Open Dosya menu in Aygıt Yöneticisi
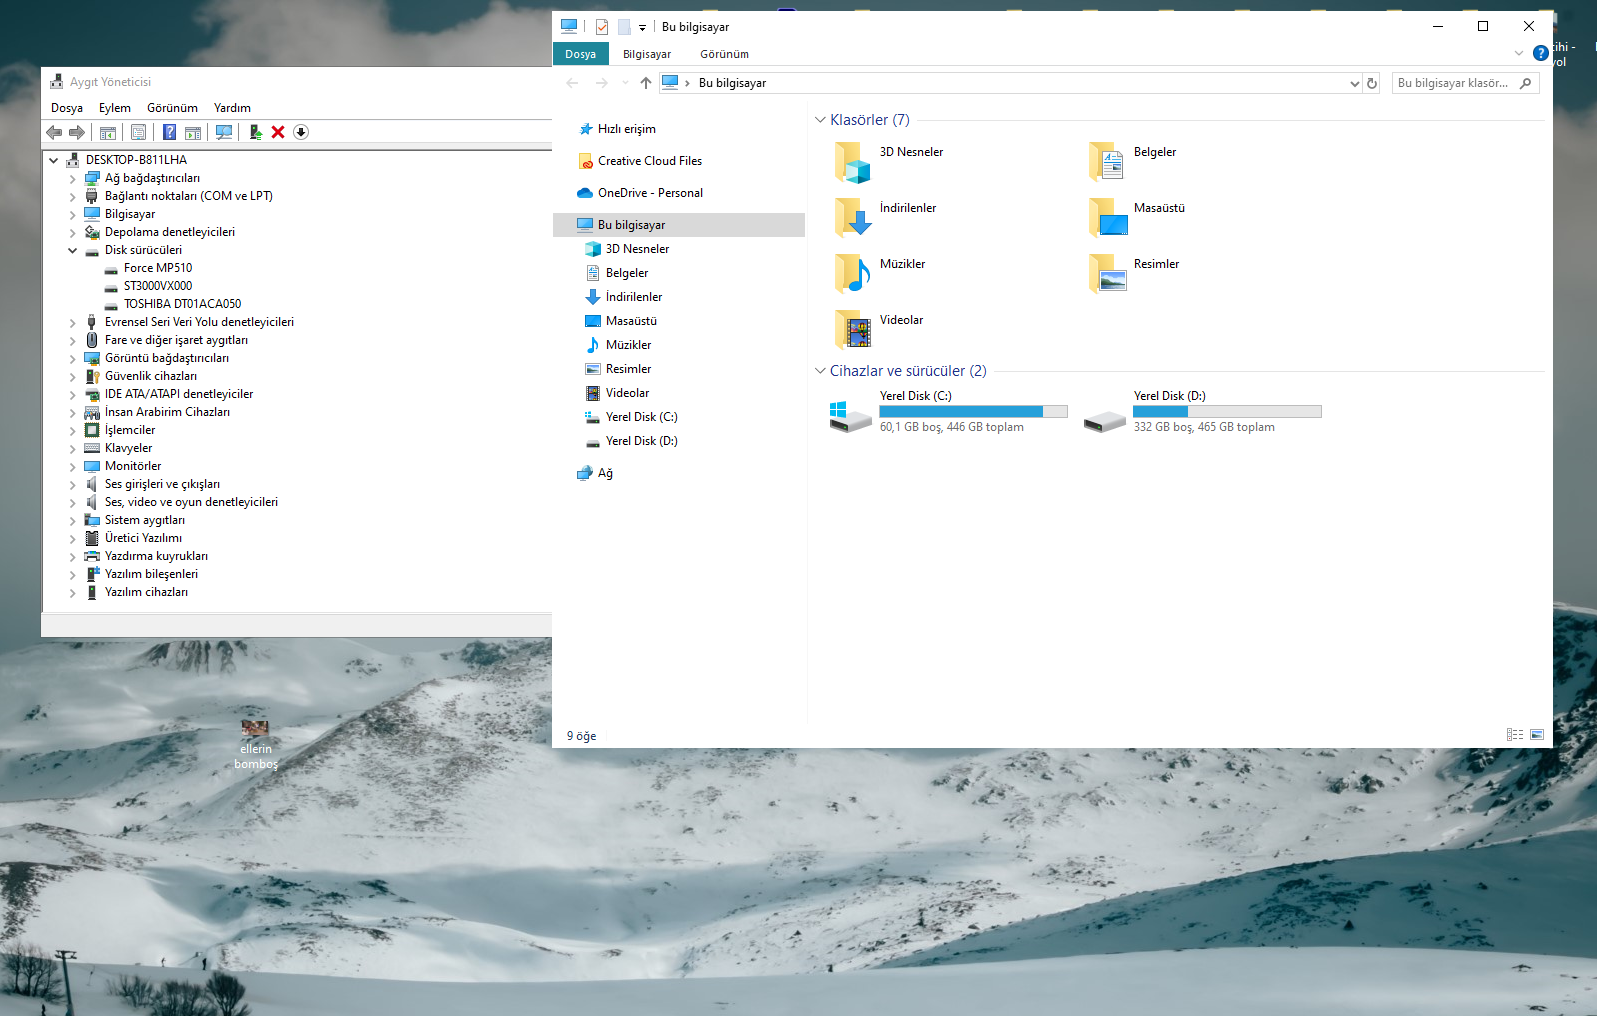The image size is (1597, 1016). pyautogui.click(x=67, y=108)
